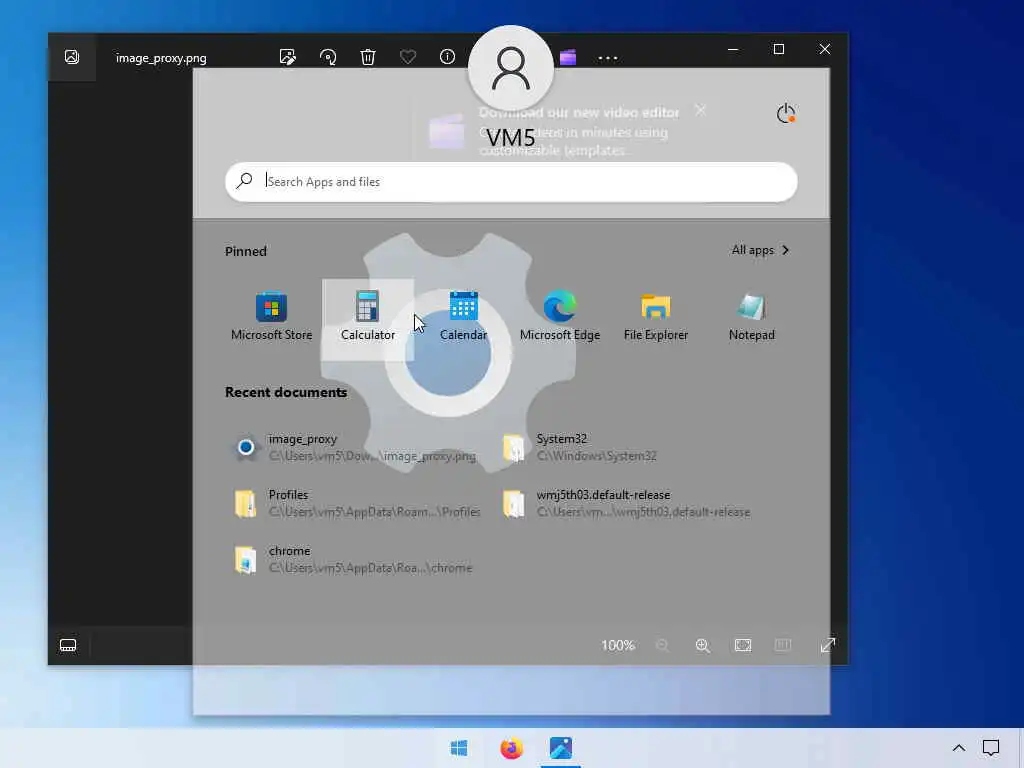This screenshot has width=1024, height=768.
Task: Show hidden icons via taskbar chevron
Action: [959, 748]
